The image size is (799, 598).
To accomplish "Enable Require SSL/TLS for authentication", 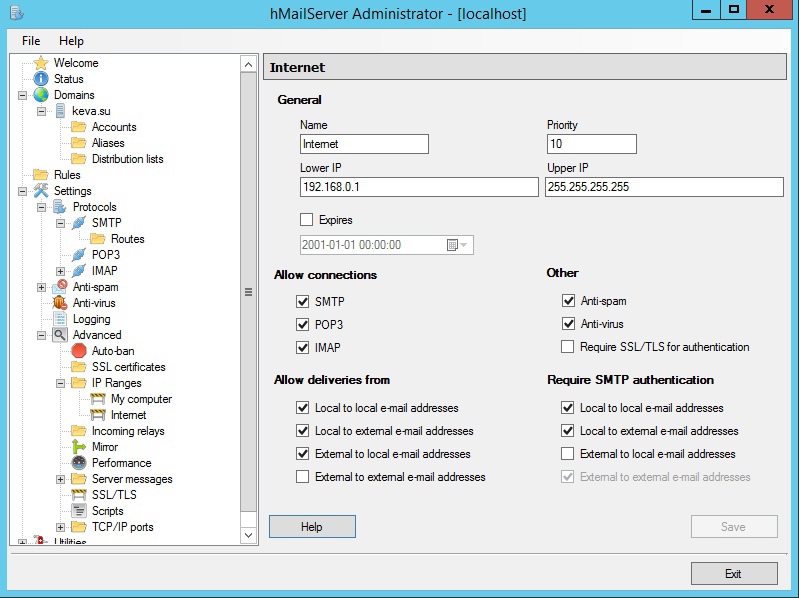I will pyautogui.click(x=567, y=346).
